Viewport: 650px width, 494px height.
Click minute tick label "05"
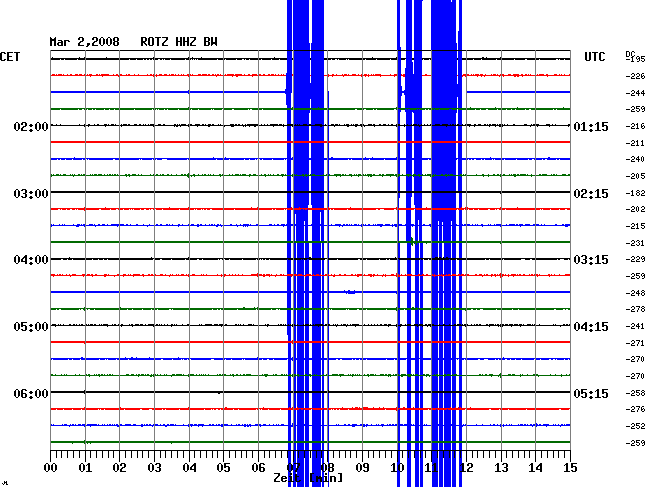(x=223, y=468)
